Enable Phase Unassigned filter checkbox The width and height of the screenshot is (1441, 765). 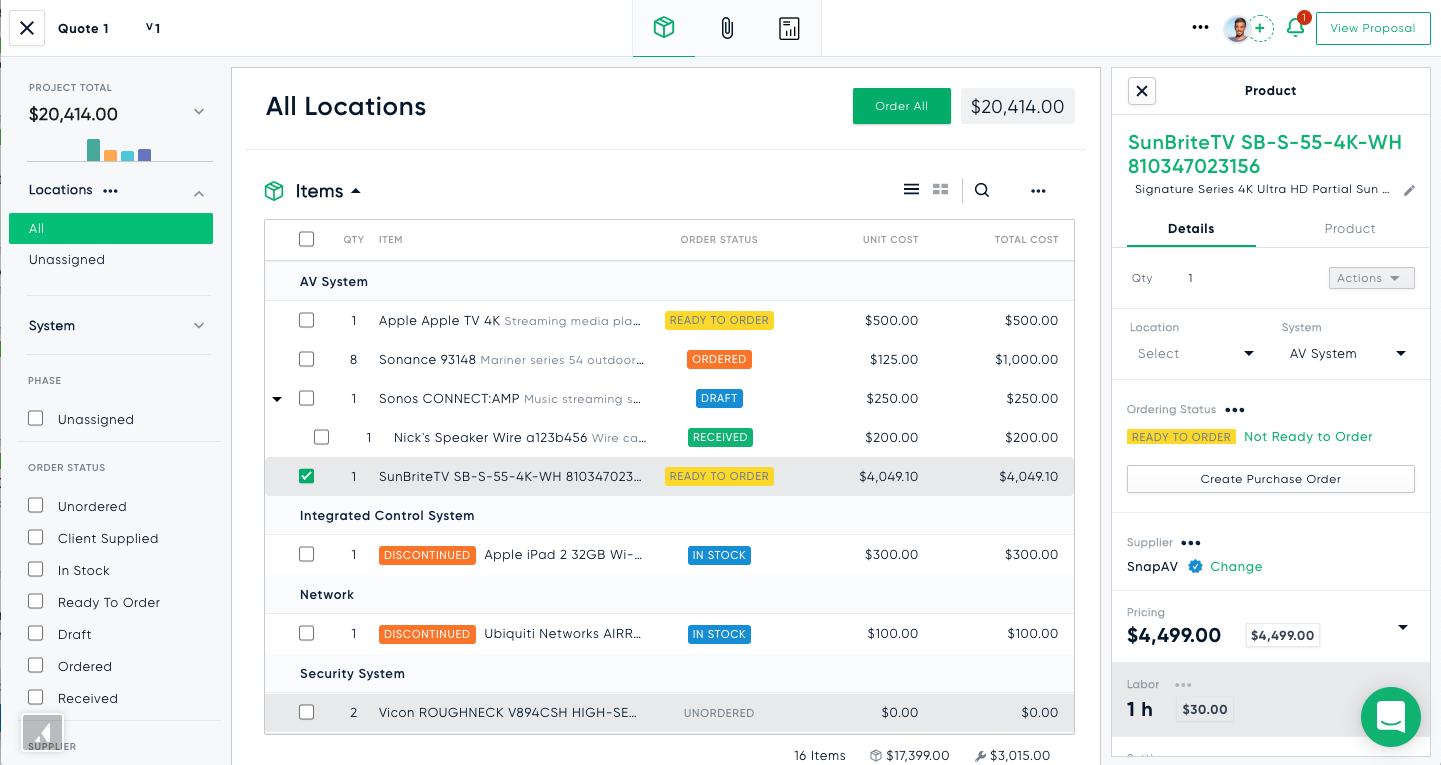(36, 419)
